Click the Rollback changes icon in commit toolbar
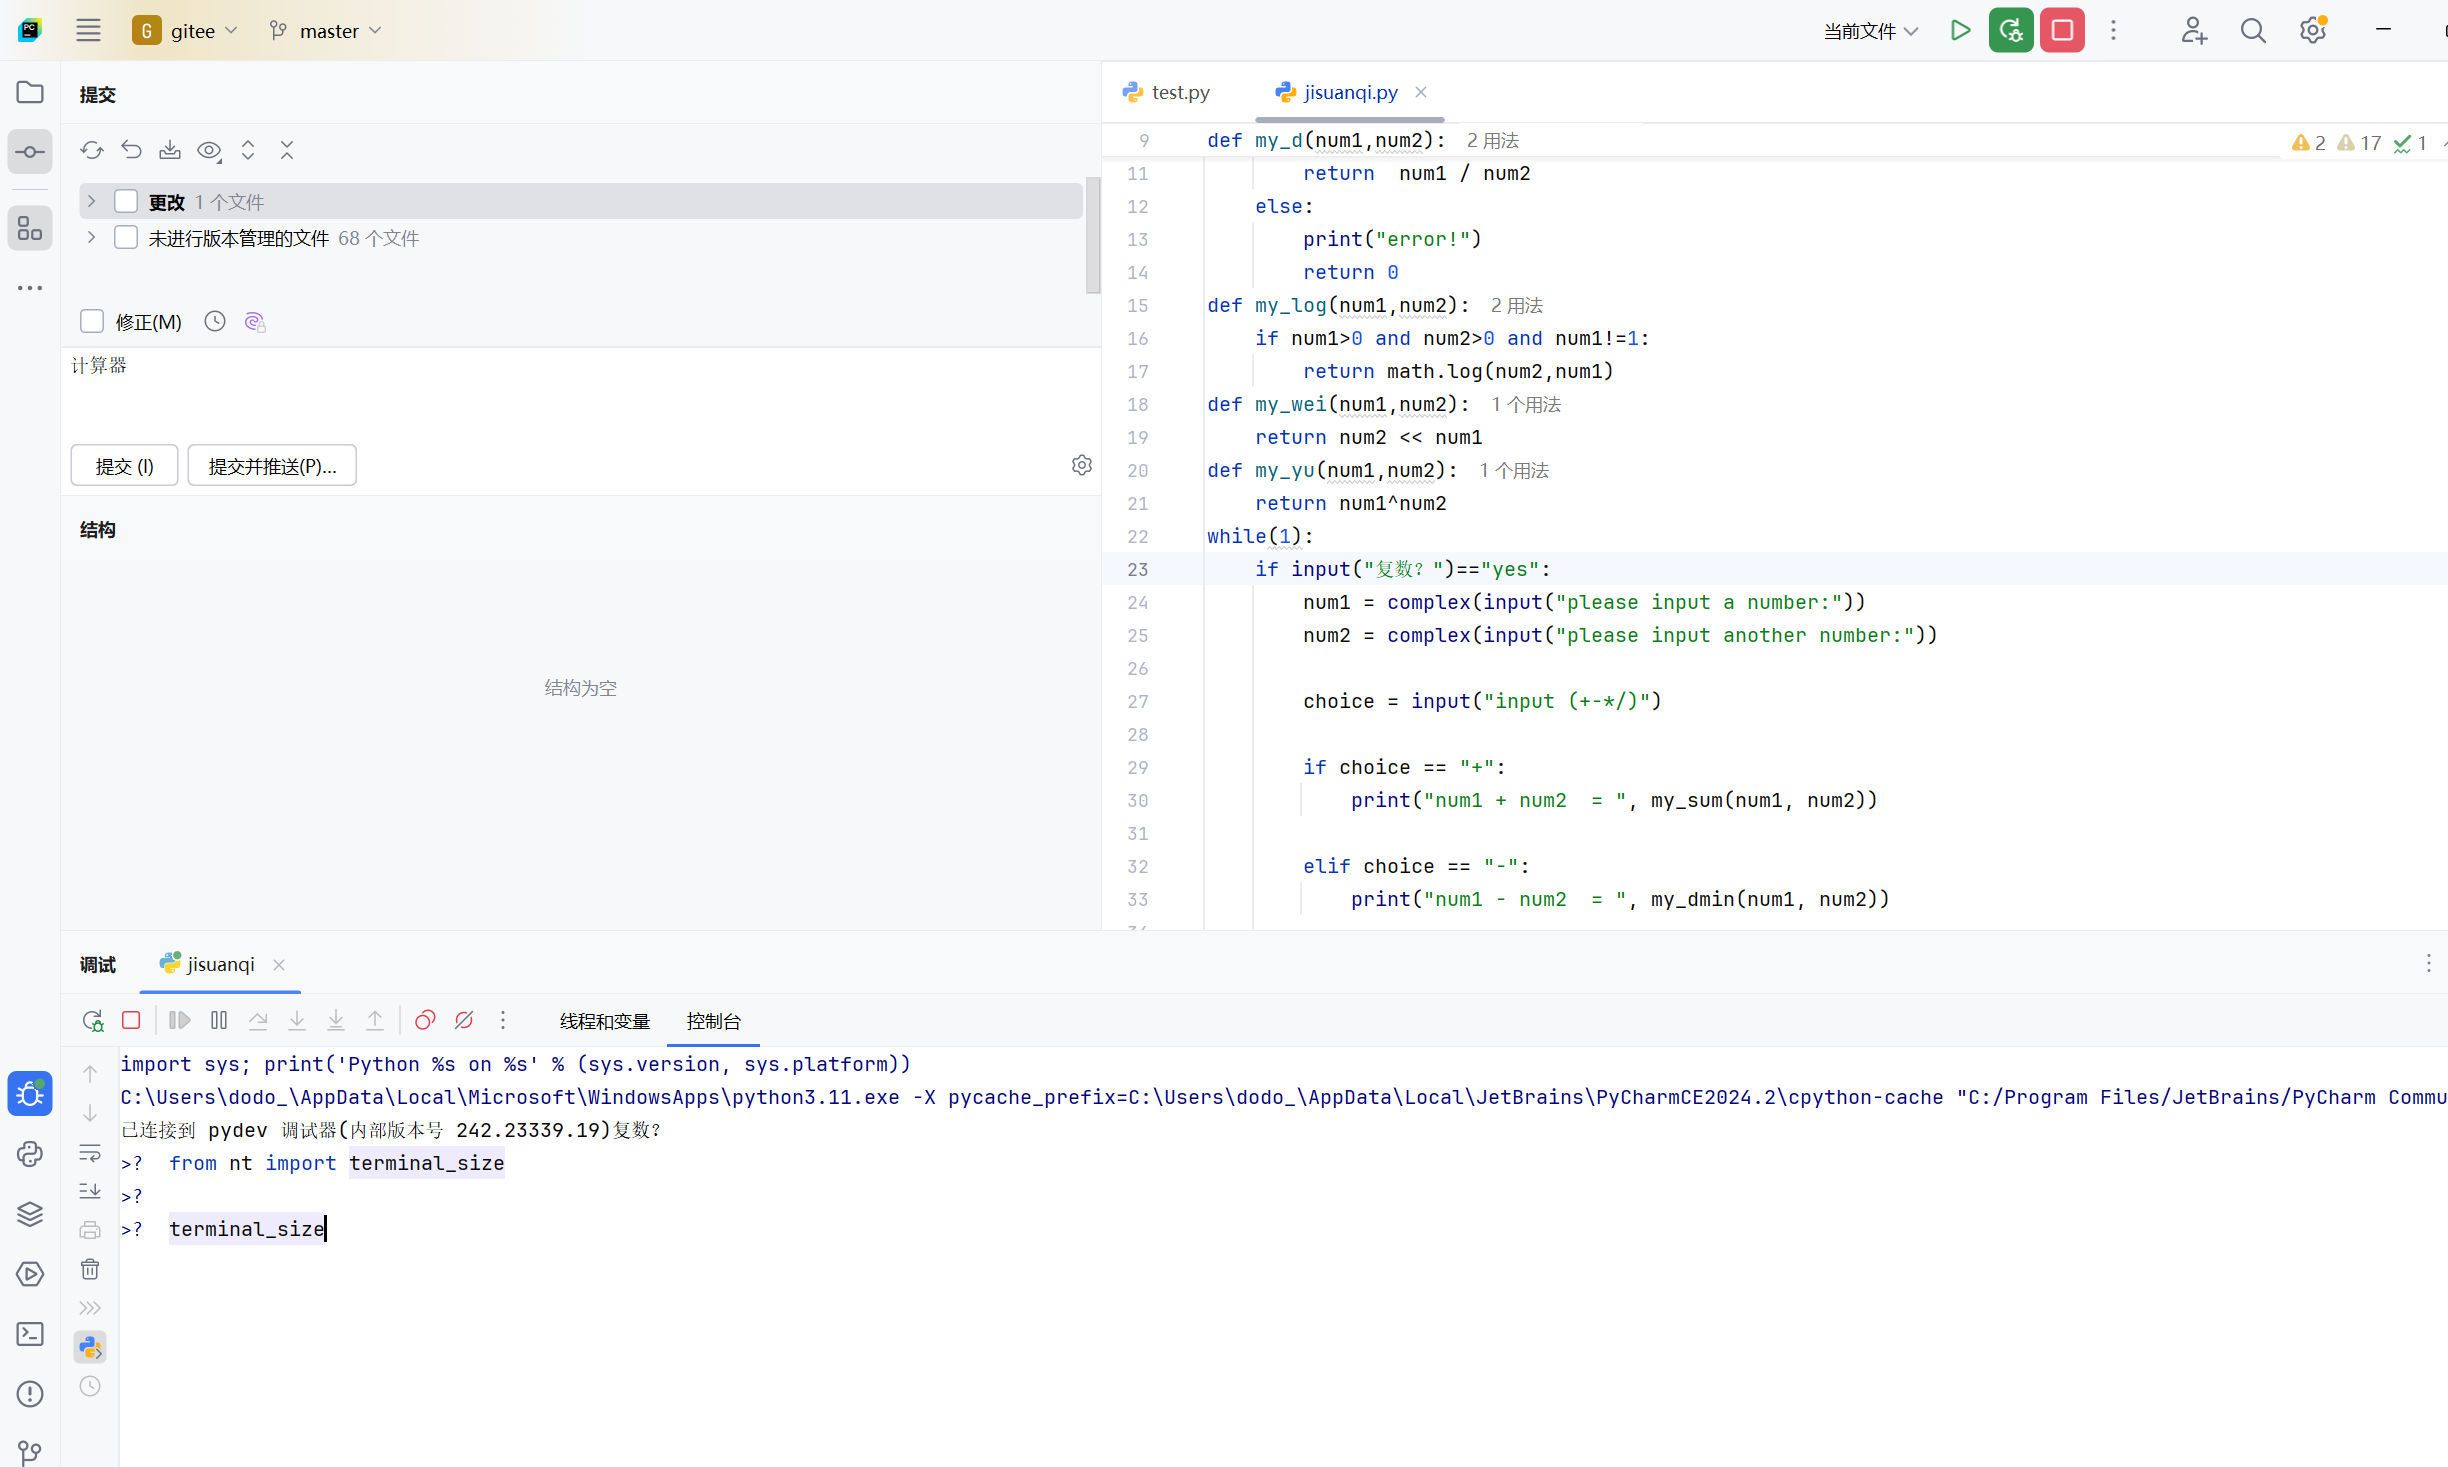 (131, 150)
